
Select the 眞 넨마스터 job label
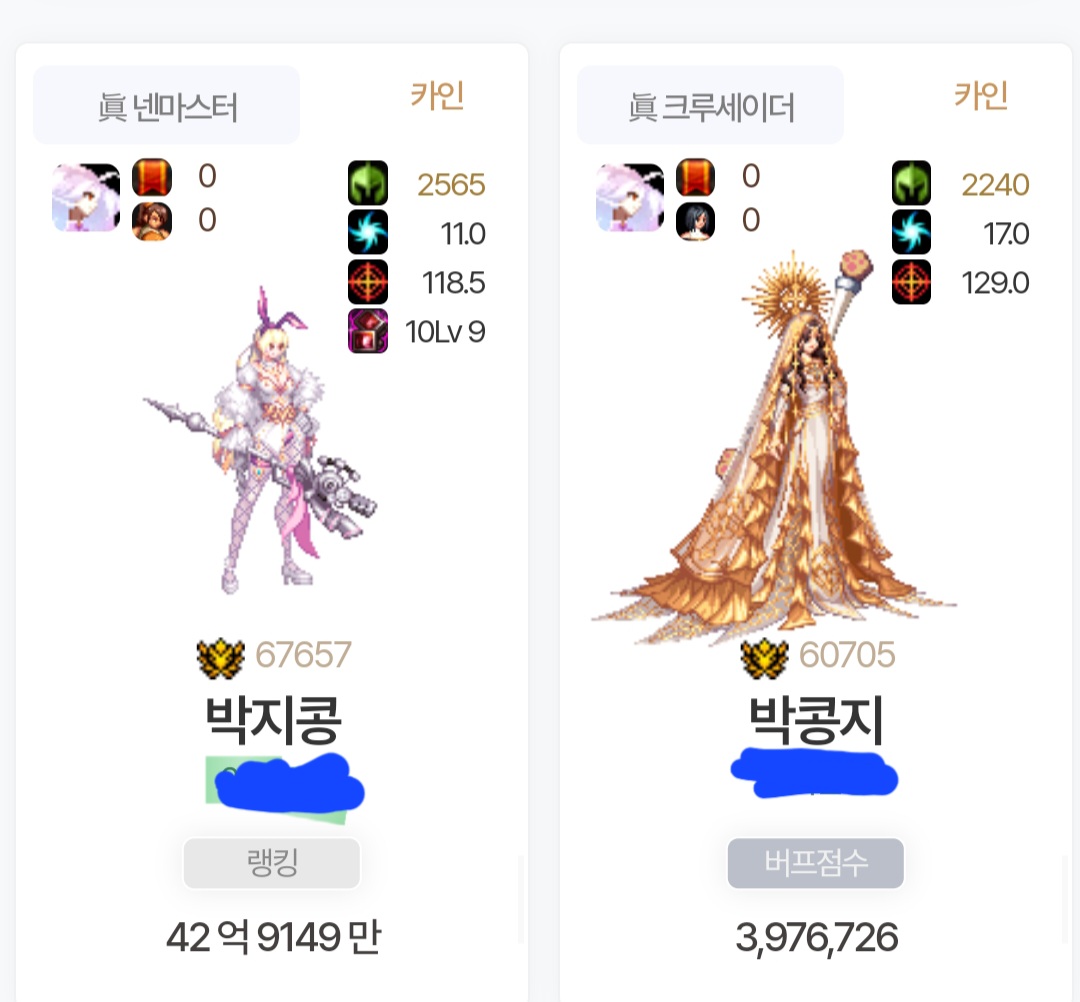click(x=167, y=106)
